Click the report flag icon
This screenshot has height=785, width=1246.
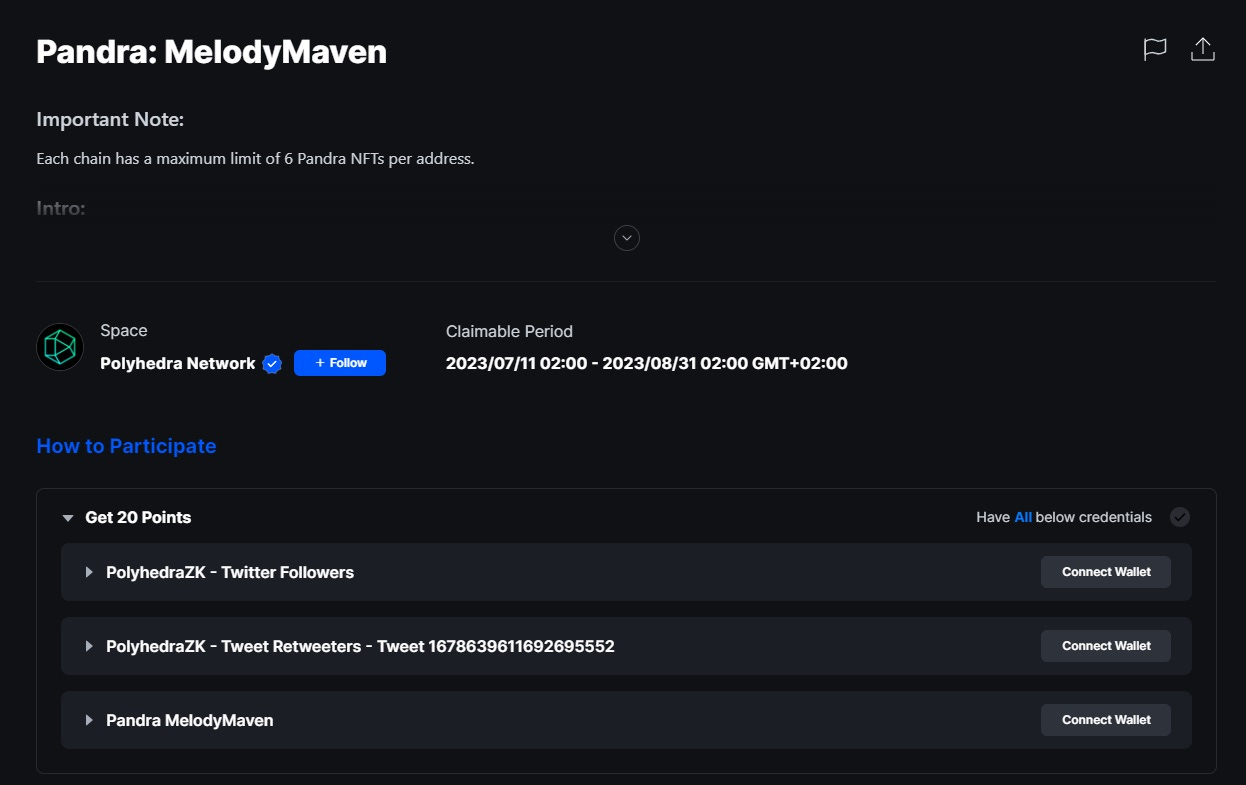pos(1155,50)
